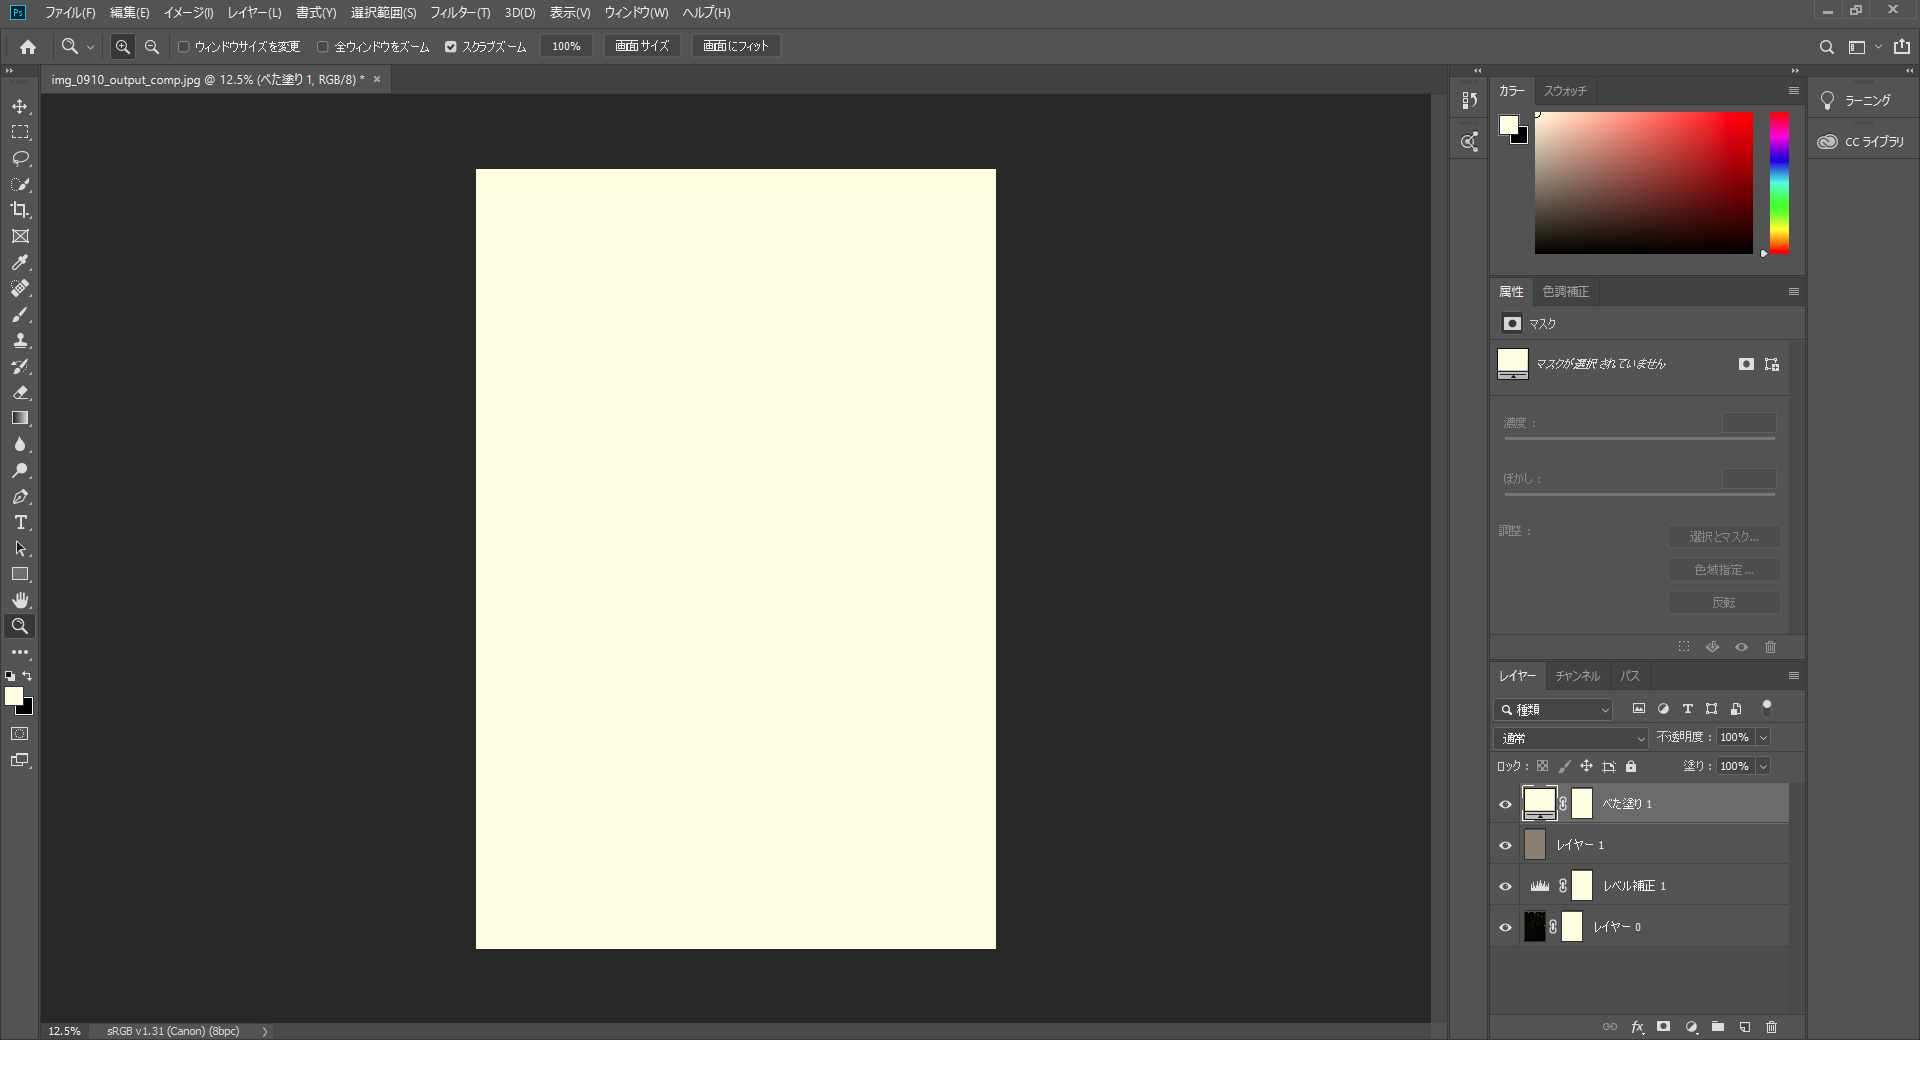The height and width of the screenshot is (1080, 1920).
Task: Click the delete layer trash icon
Action: tap(1771, 1027)
